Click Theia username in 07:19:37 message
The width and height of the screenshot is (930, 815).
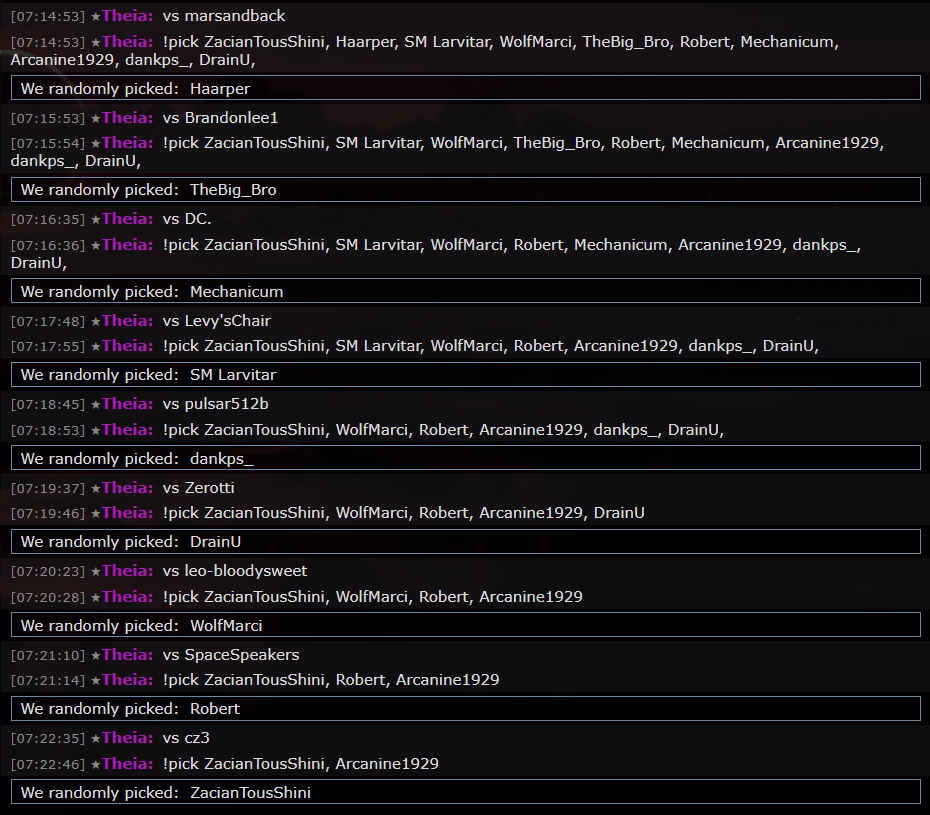[128, 488]
